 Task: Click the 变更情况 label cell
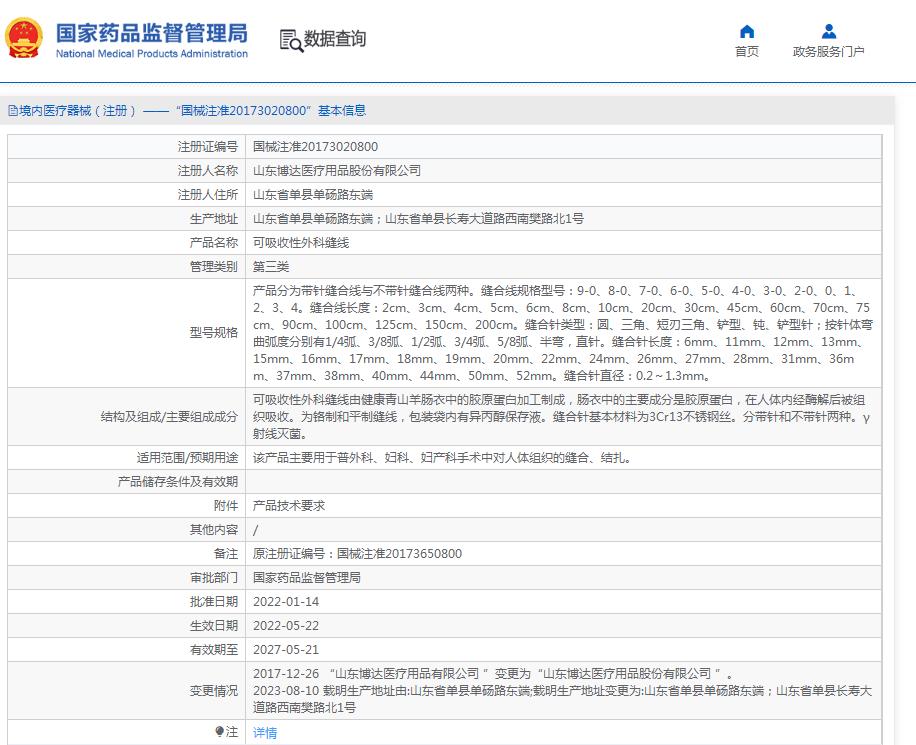(126, 691)
